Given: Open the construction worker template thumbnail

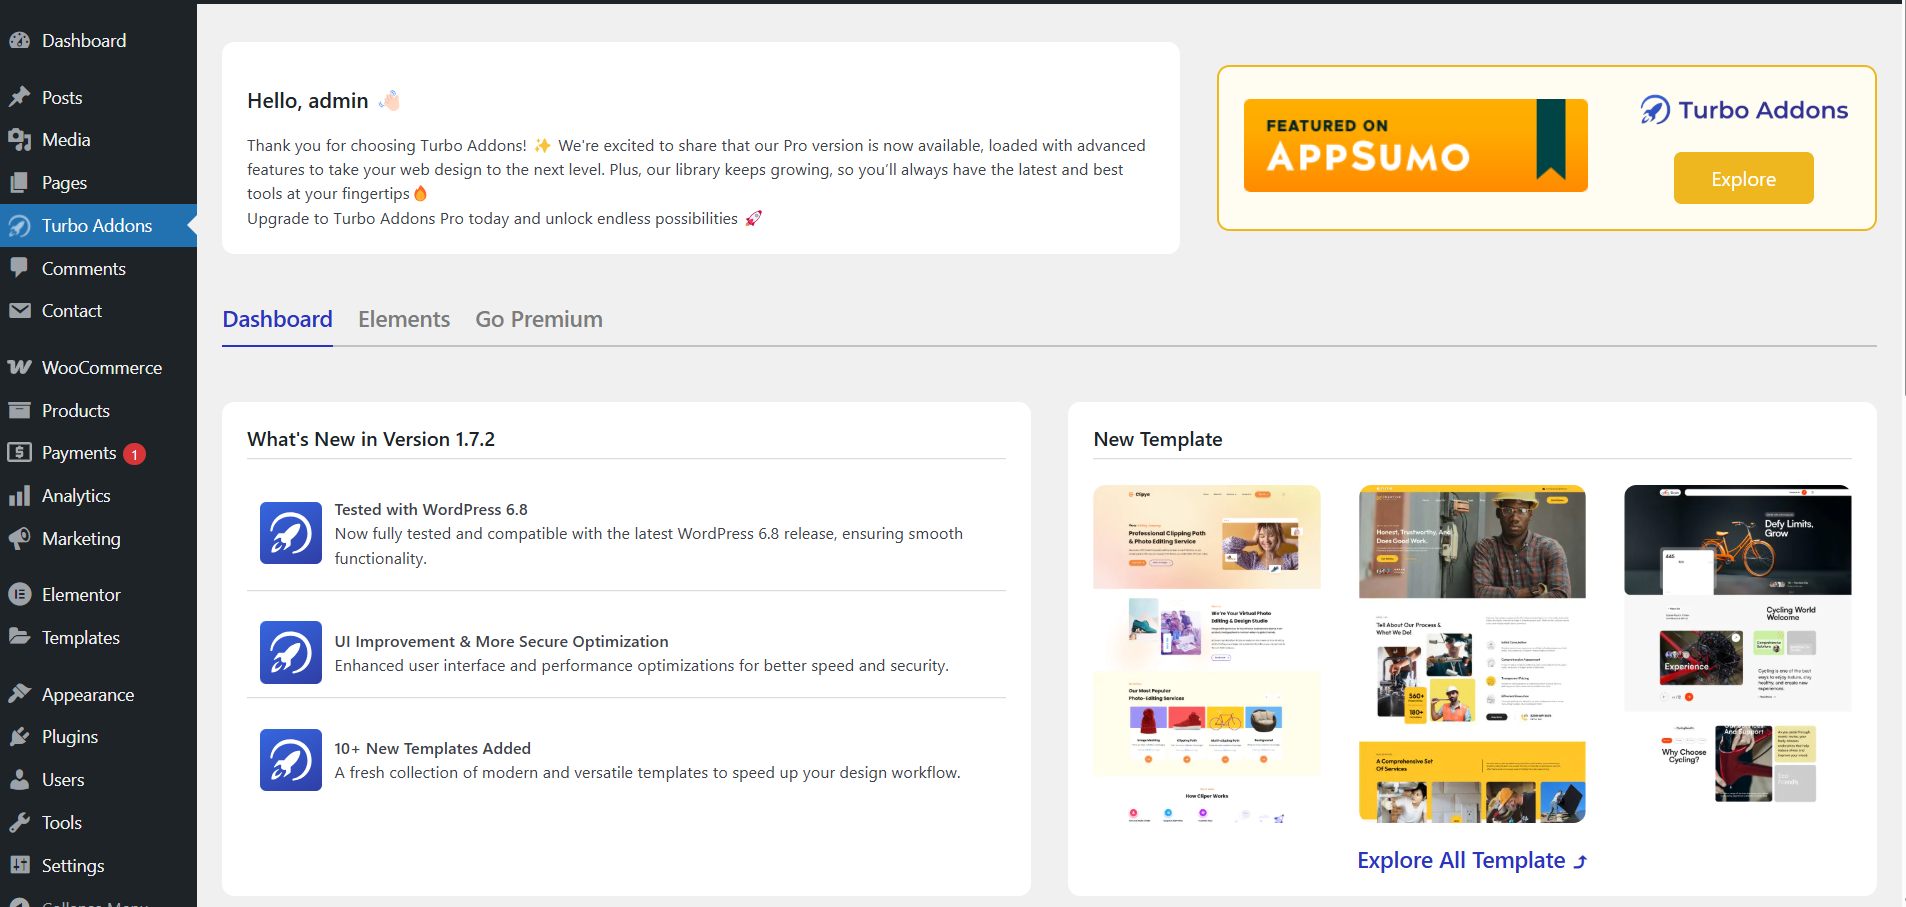Looking at the screenshot, I should pos(1472,654).
